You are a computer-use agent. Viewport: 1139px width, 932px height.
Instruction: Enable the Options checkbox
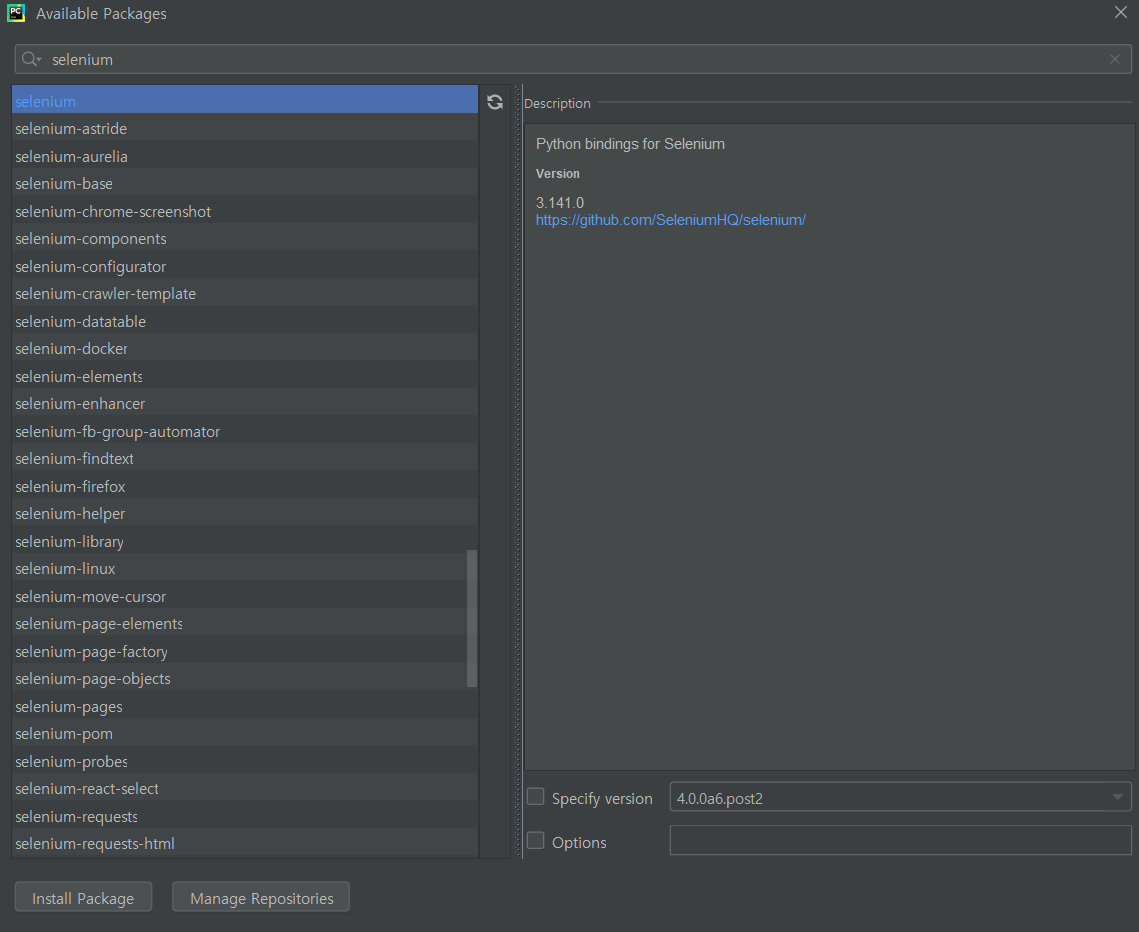[535, 840]
